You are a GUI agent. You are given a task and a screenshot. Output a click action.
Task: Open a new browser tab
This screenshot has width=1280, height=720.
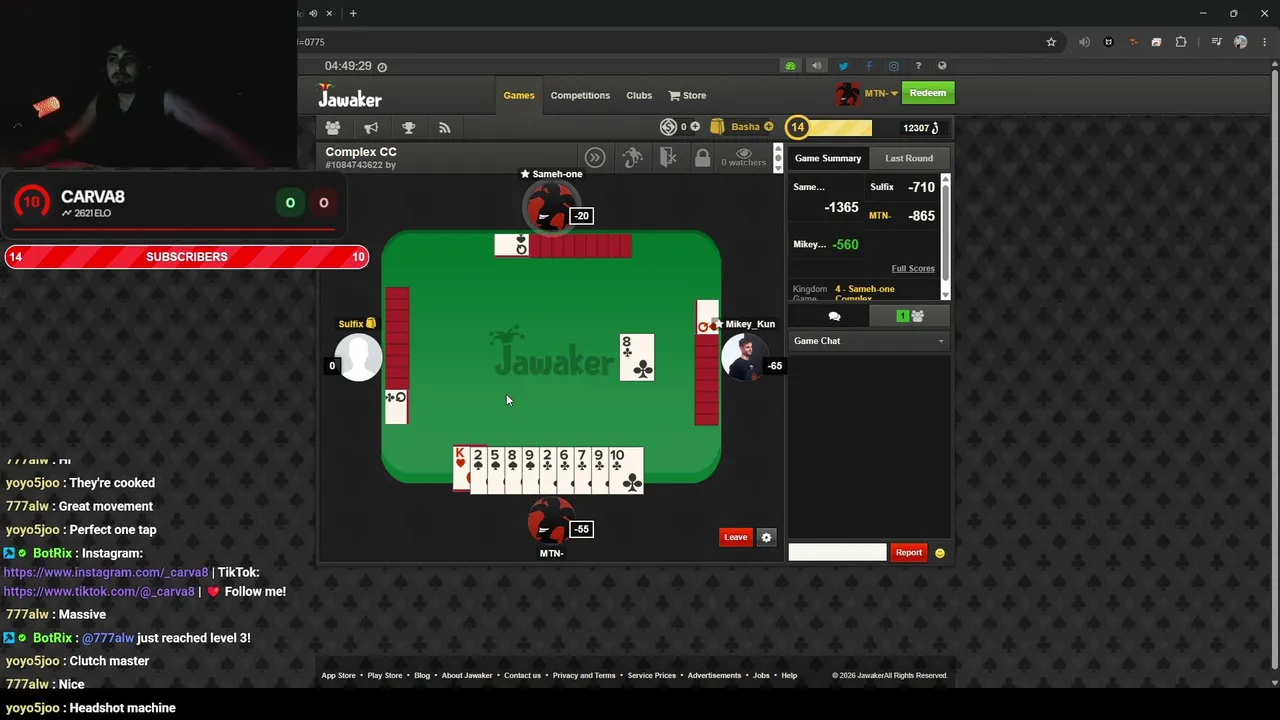click(x=353, y=13)
